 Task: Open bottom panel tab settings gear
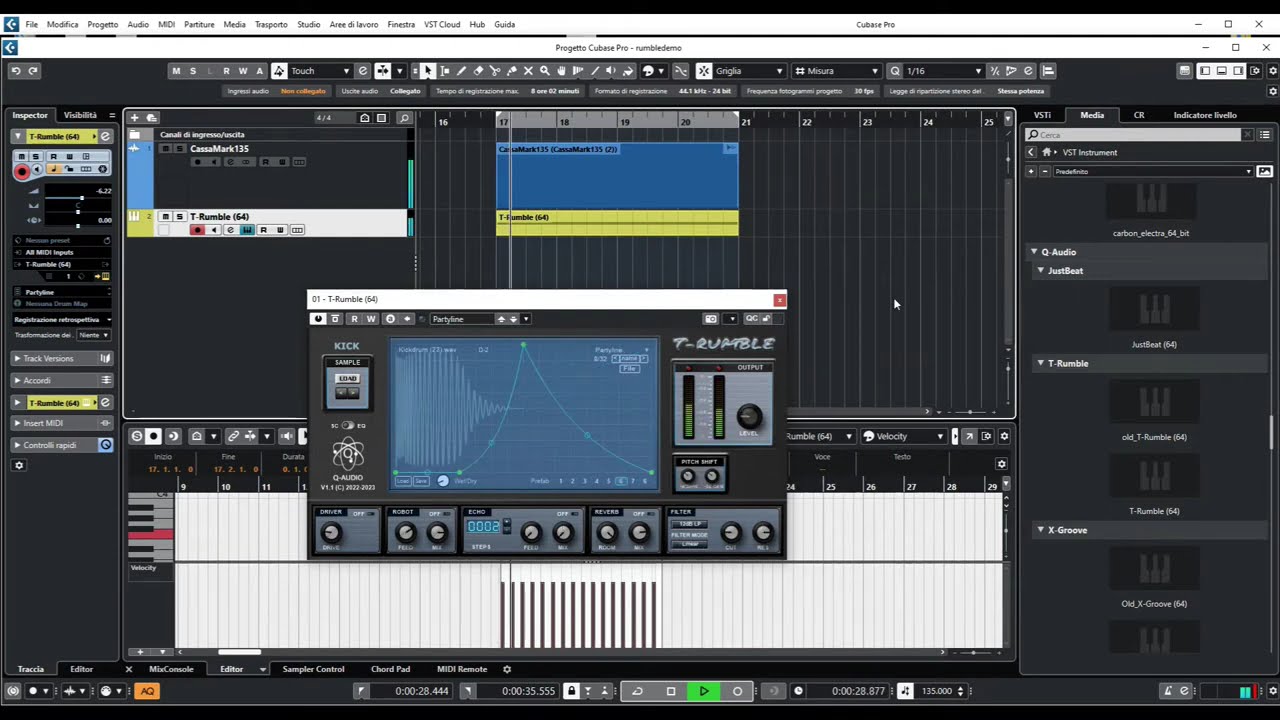pyautogui.click(x=507, y=669)
